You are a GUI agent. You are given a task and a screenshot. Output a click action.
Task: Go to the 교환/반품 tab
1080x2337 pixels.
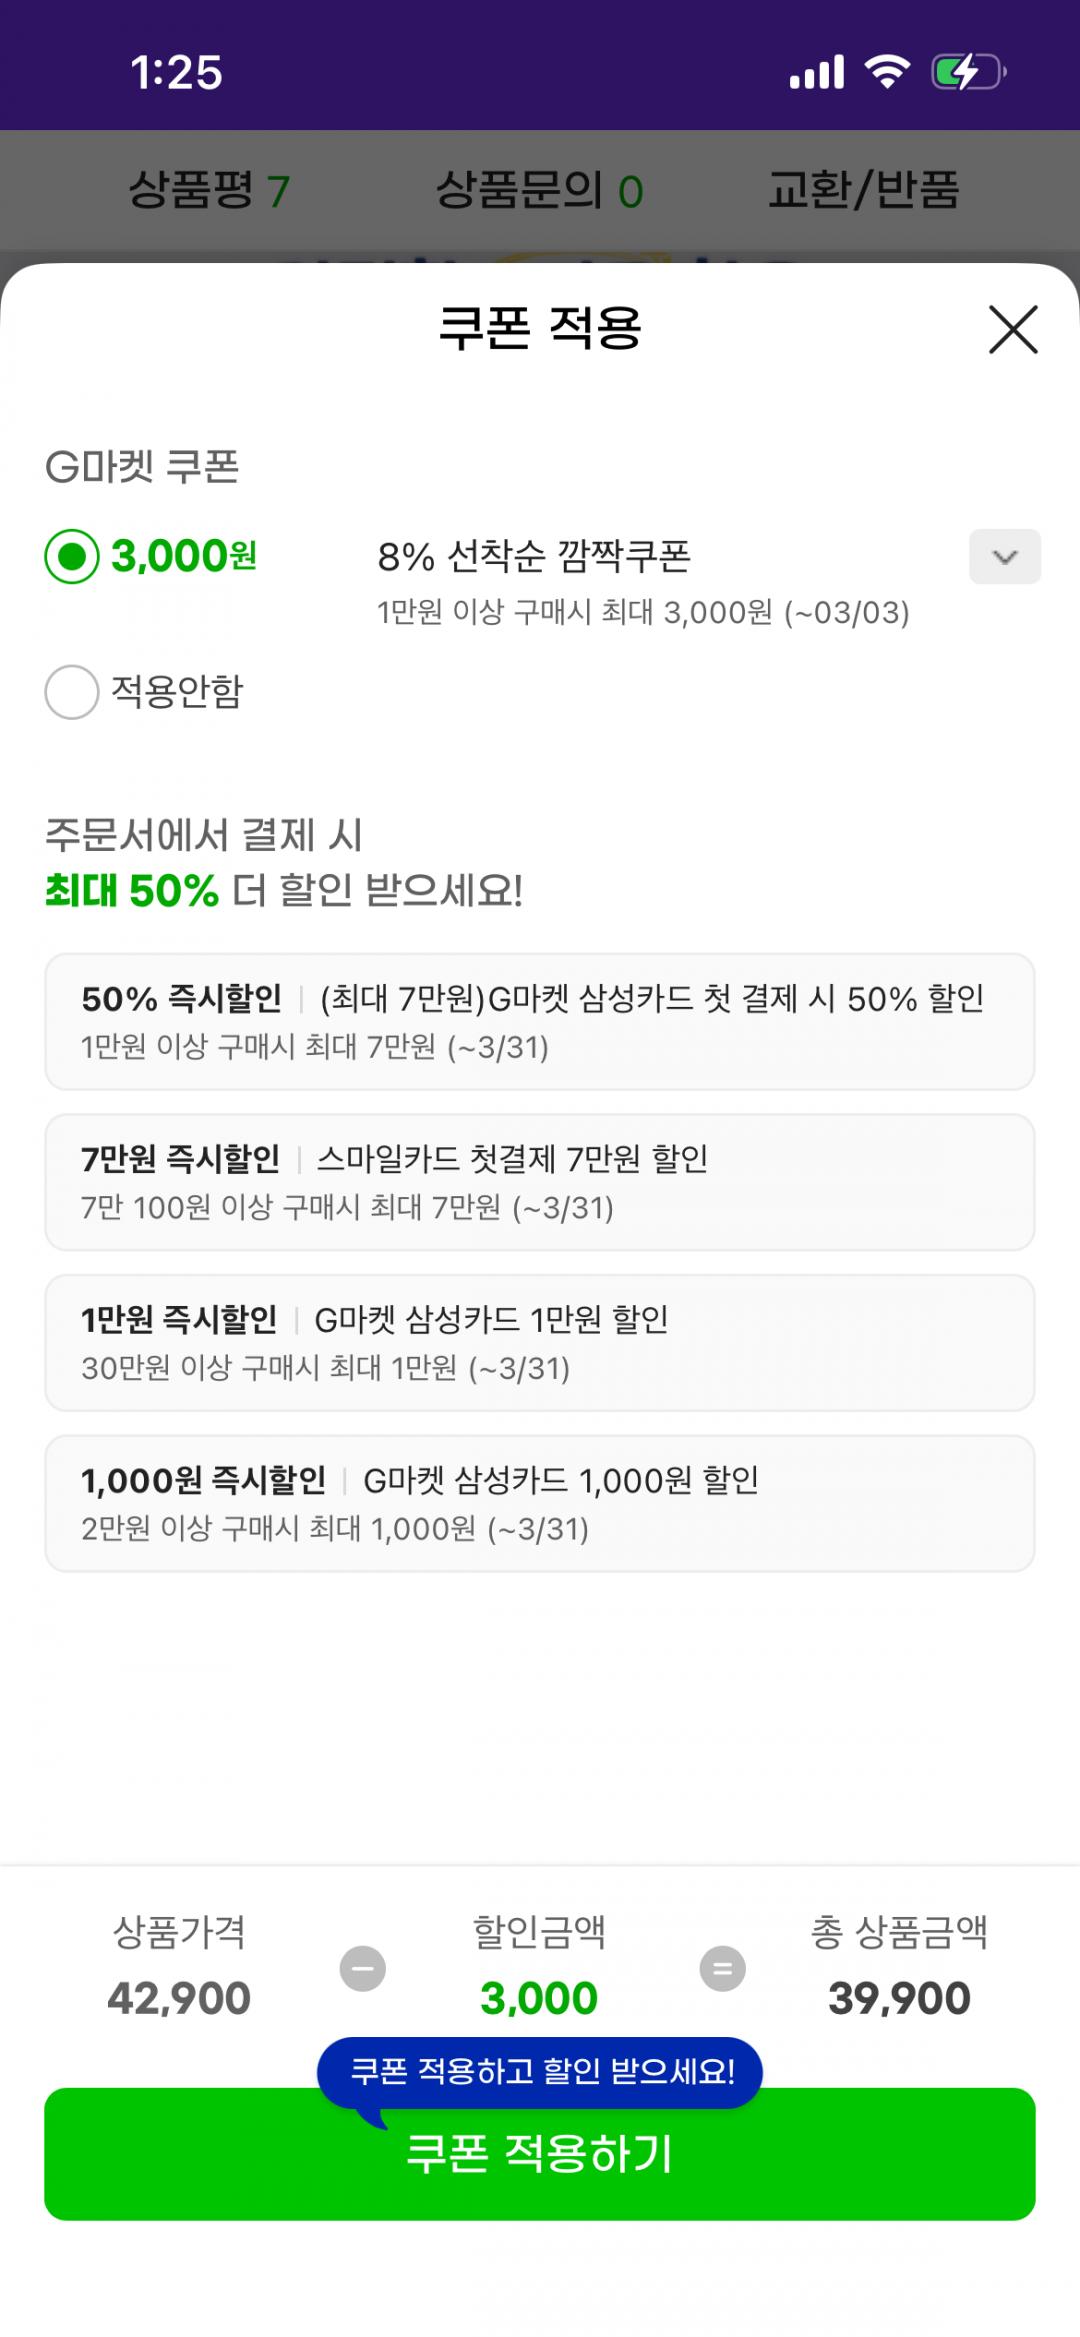coord(863,190)
